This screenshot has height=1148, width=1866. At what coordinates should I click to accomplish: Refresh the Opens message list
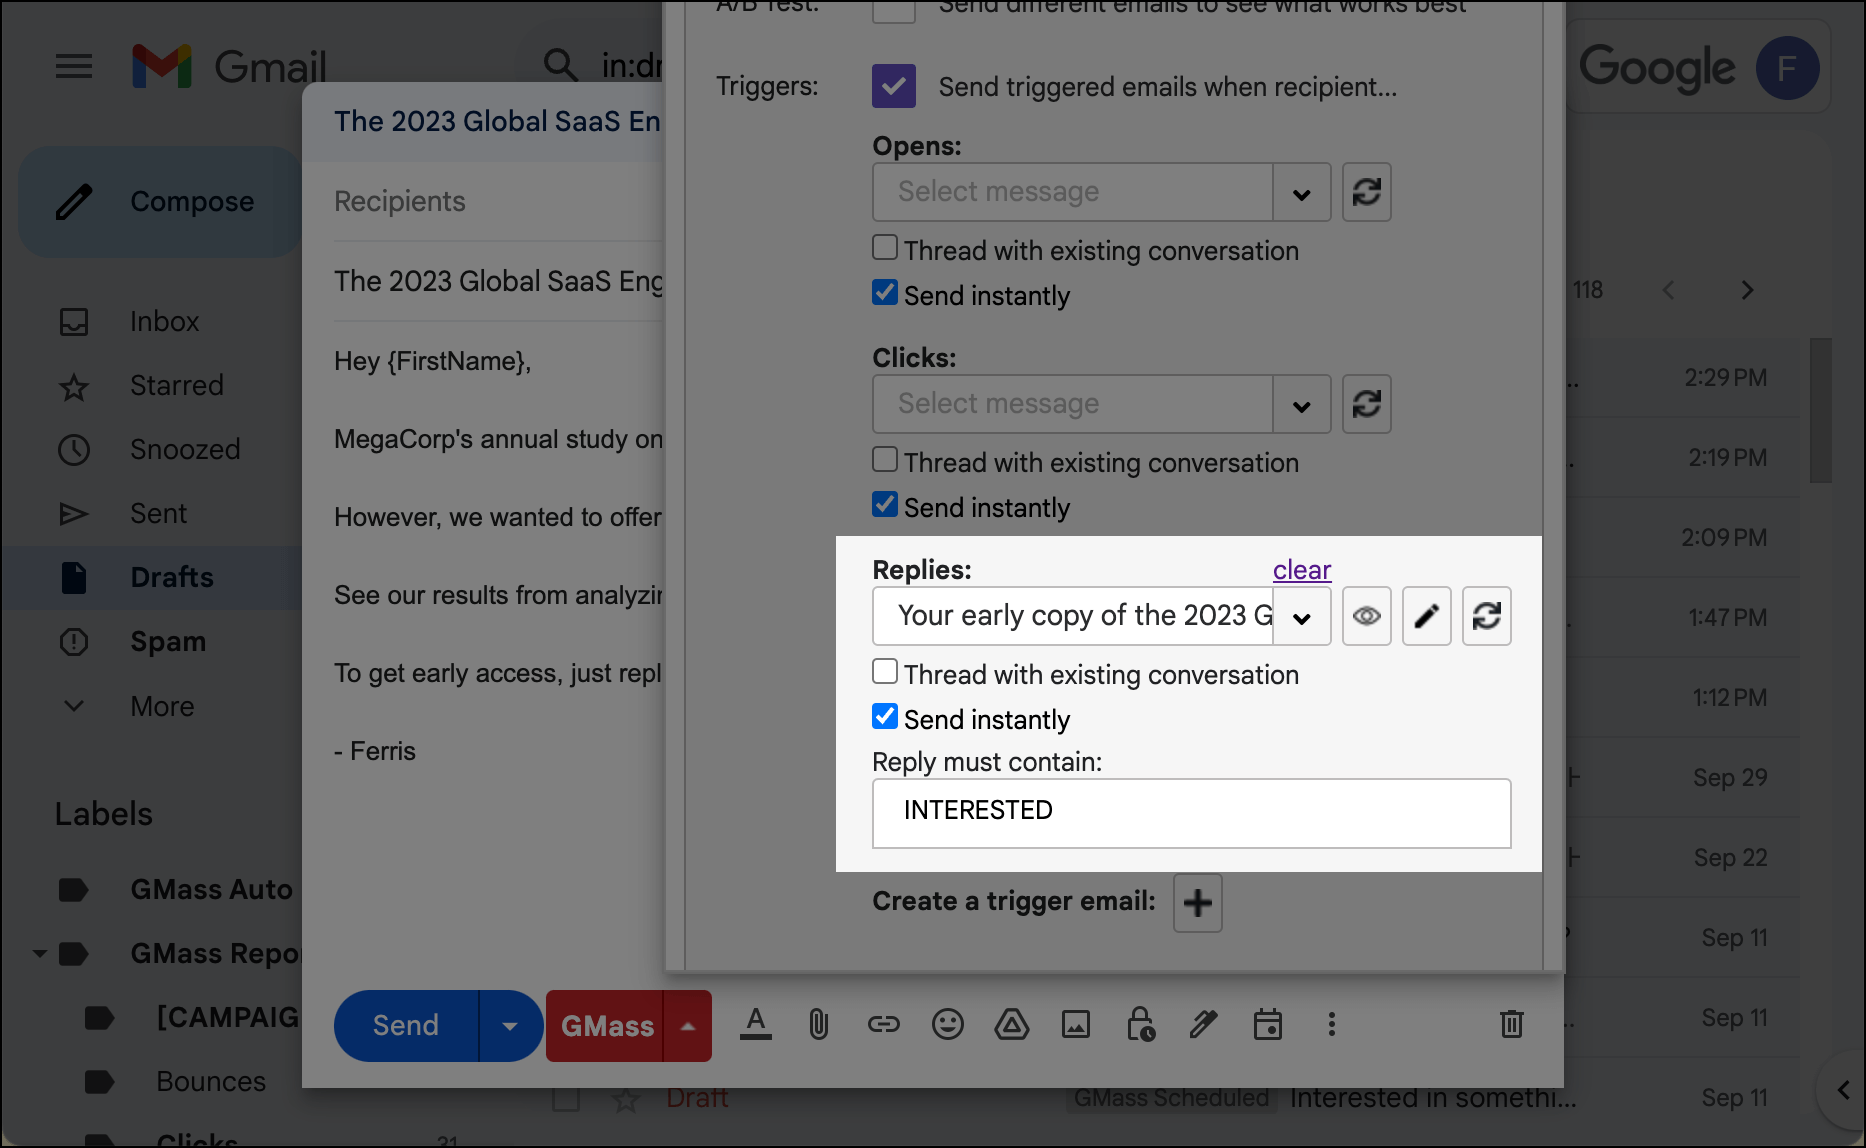pos(1366,192)
